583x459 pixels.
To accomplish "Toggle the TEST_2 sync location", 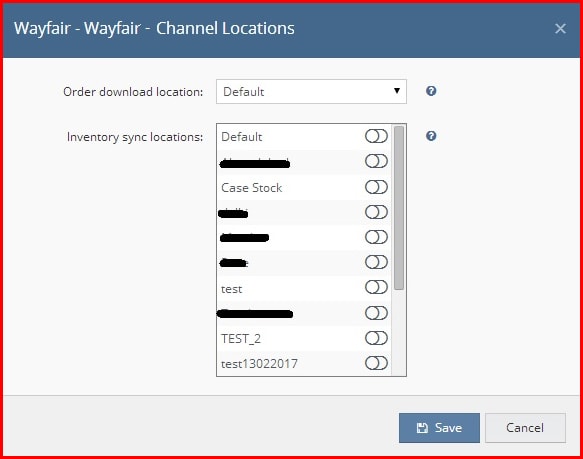I will pos(376,338).
